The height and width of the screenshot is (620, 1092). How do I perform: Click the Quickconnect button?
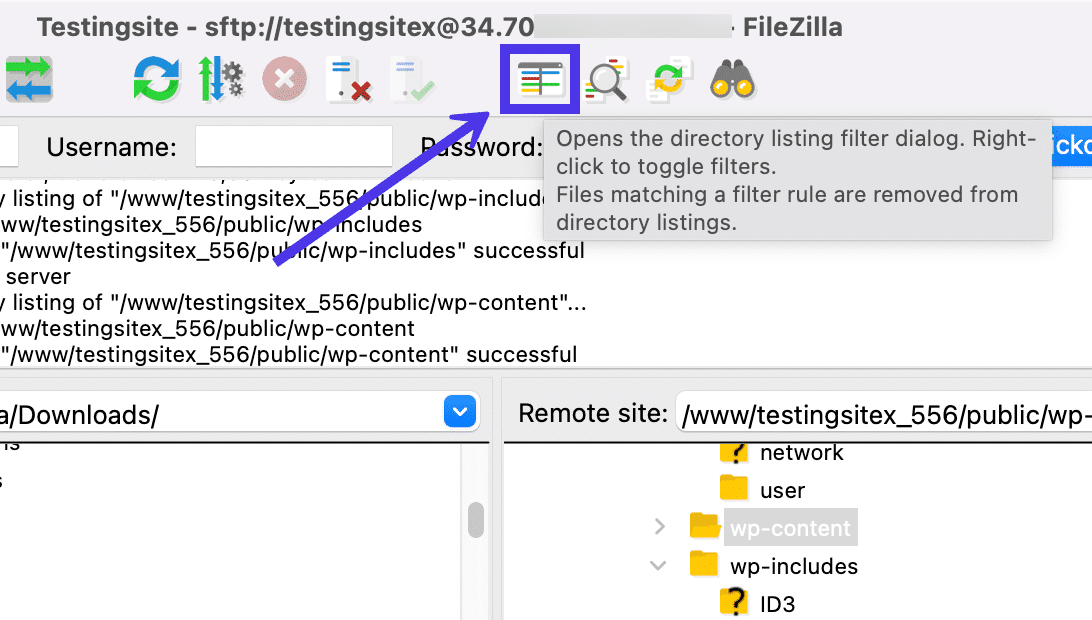pos(1075,146)
